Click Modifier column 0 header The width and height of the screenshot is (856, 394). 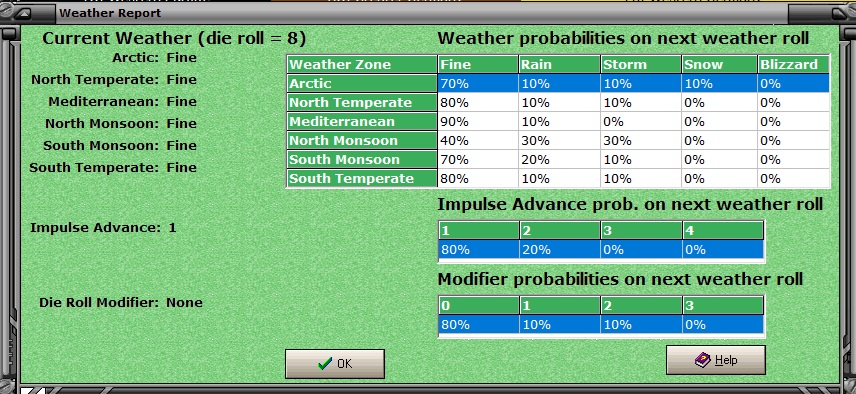coord(478,305)
